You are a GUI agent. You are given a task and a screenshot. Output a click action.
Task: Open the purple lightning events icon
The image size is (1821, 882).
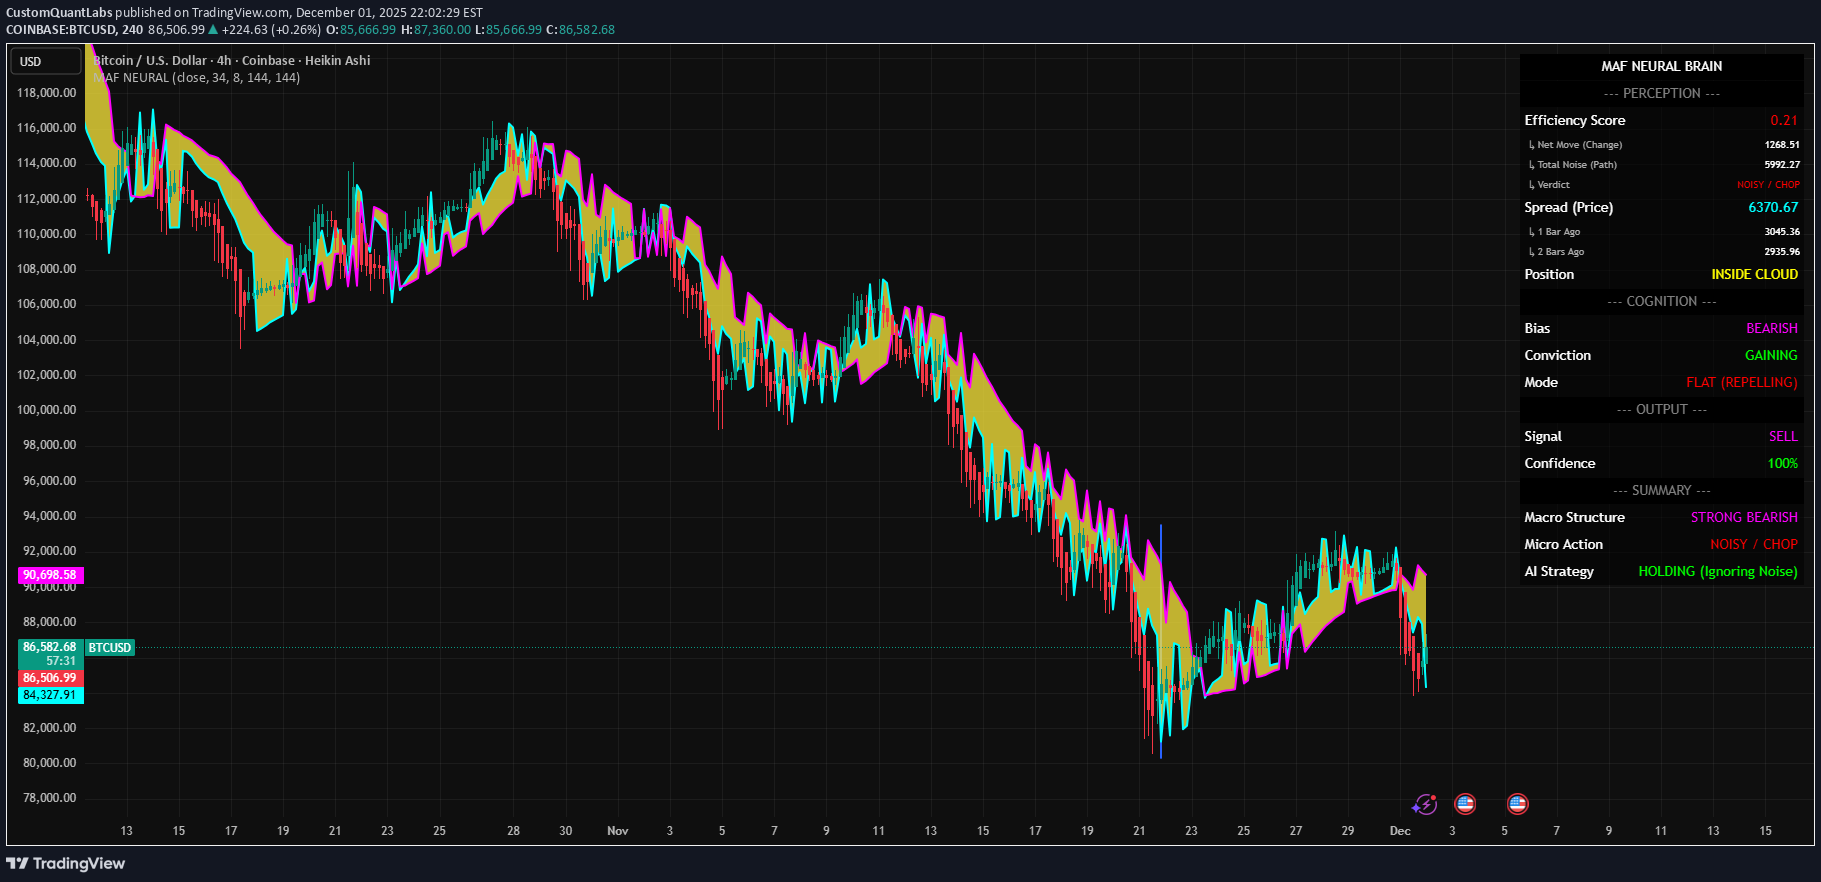[1425, 804]
